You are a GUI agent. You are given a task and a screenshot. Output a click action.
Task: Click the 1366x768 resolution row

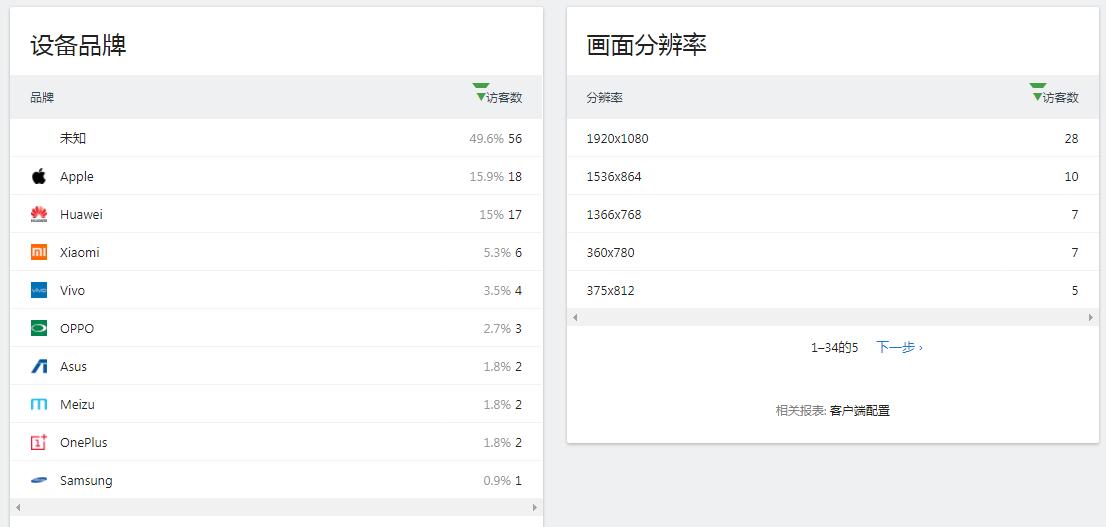[x=832, y=214]
